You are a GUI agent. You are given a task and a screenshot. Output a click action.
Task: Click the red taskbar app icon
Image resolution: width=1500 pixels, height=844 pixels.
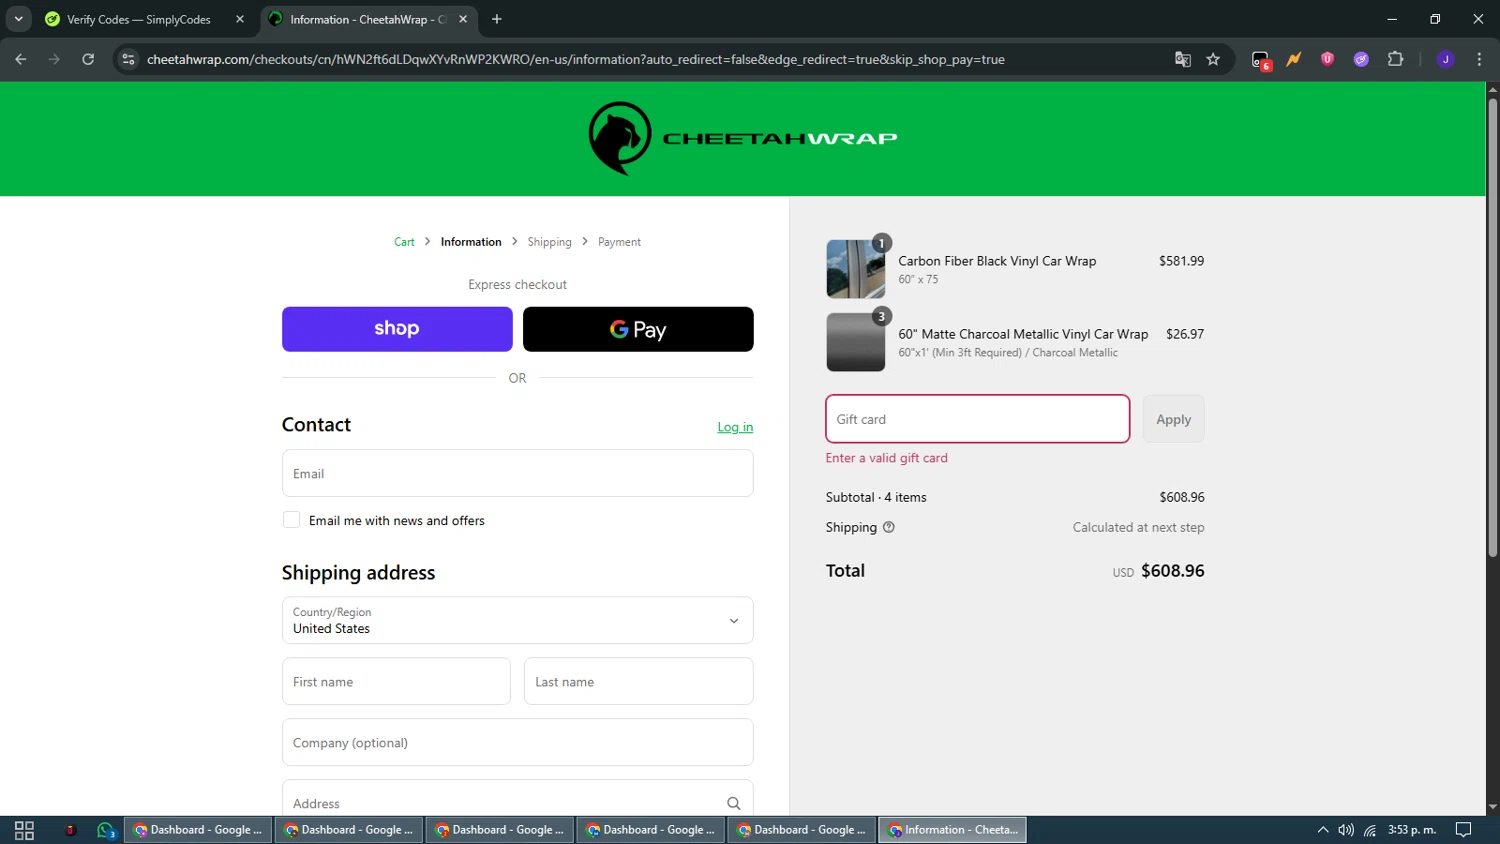70,830
